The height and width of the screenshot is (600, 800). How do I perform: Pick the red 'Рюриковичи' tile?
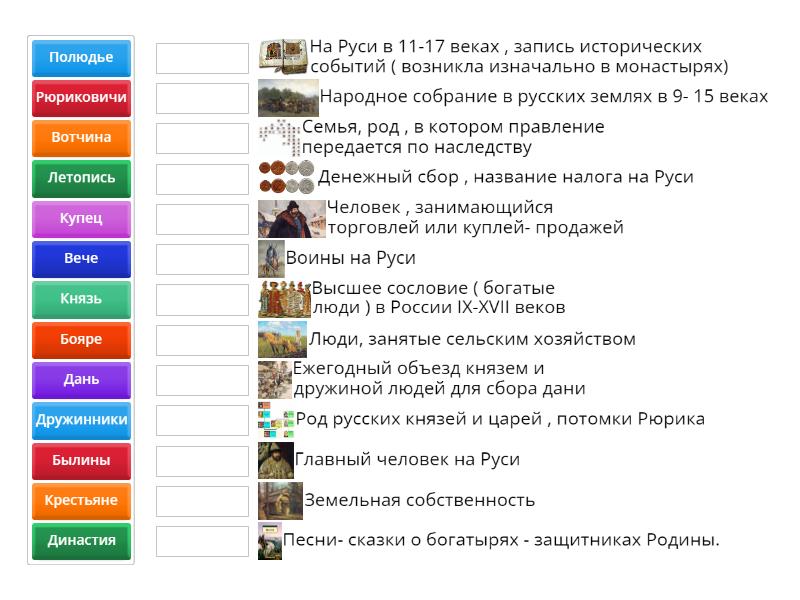pos(81,98)
